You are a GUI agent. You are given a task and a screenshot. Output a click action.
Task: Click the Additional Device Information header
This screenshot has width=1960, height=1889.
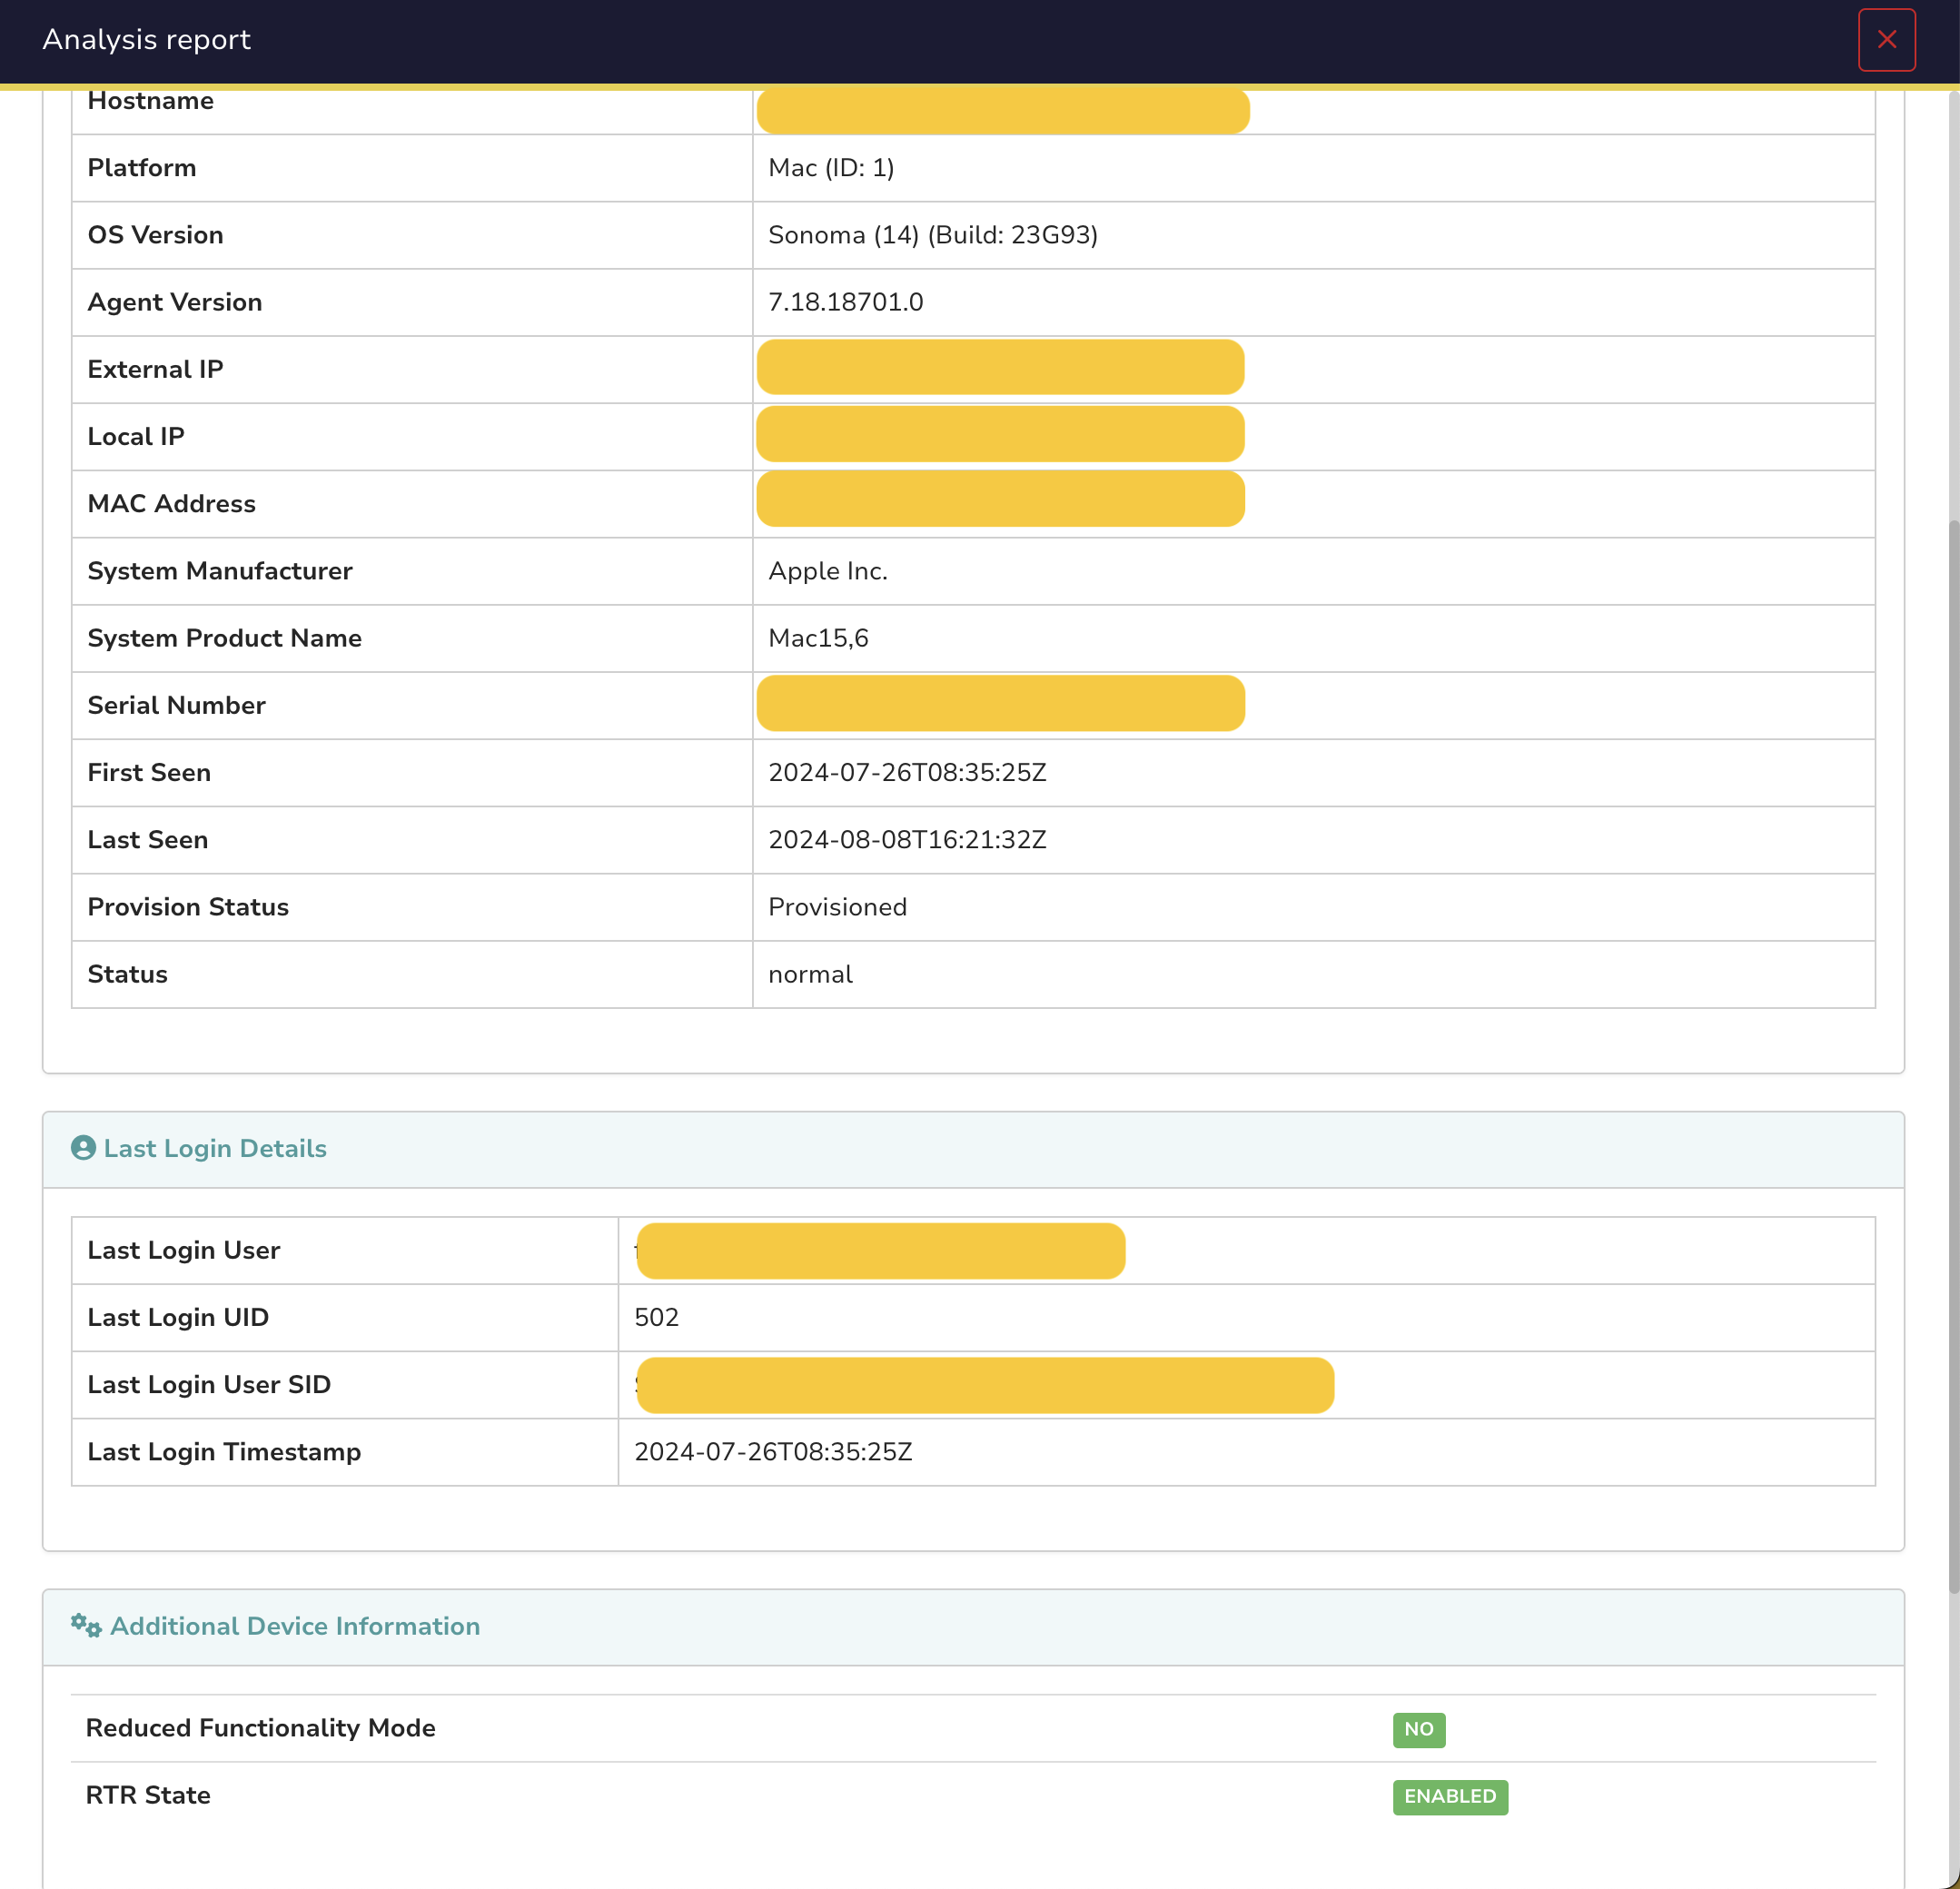(973, 1627)
